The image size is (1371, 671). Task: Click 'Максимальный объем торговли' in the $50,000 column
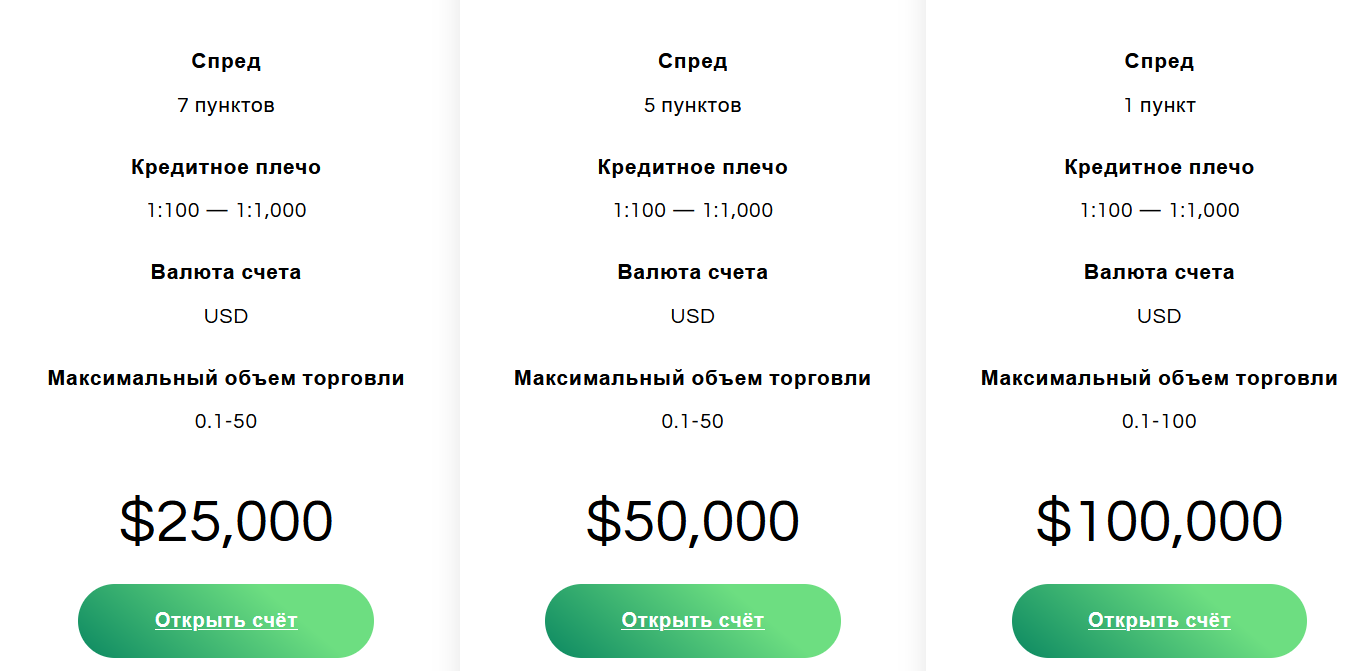click(x=692, y=378)
